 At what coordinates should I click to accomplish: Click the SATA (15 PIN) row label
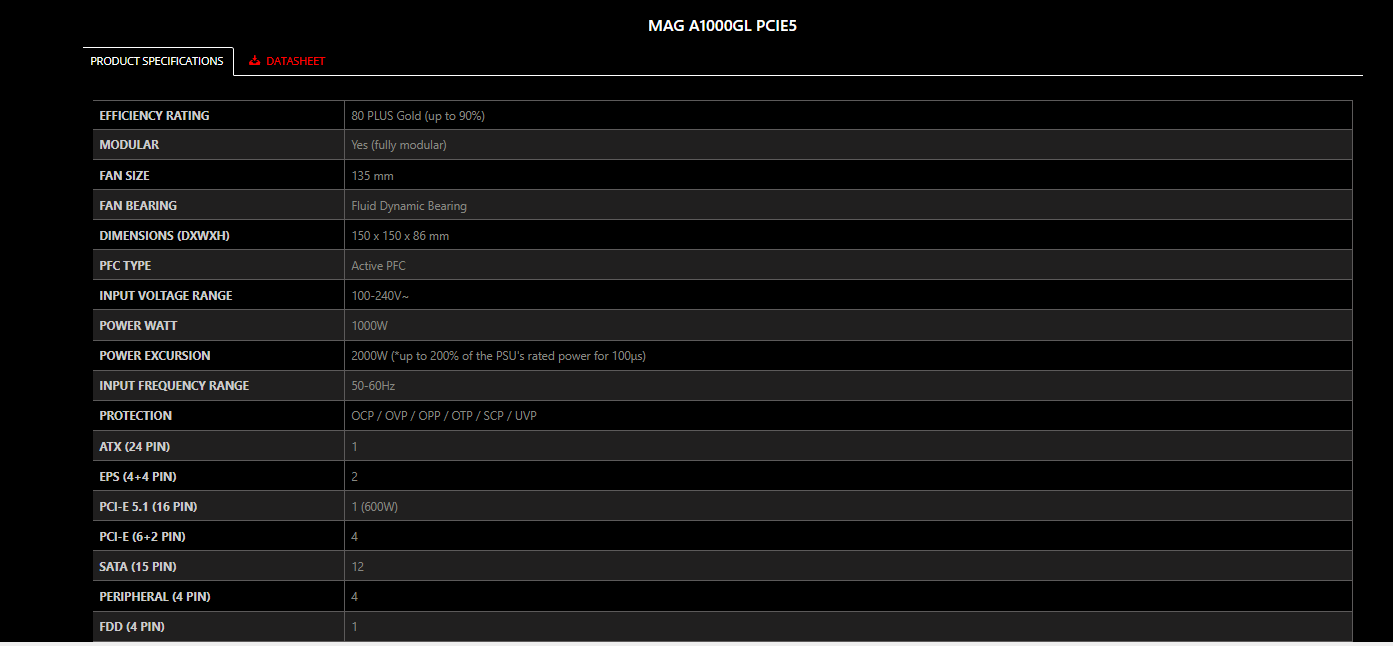pyautogui.click(x=138, y=567)
